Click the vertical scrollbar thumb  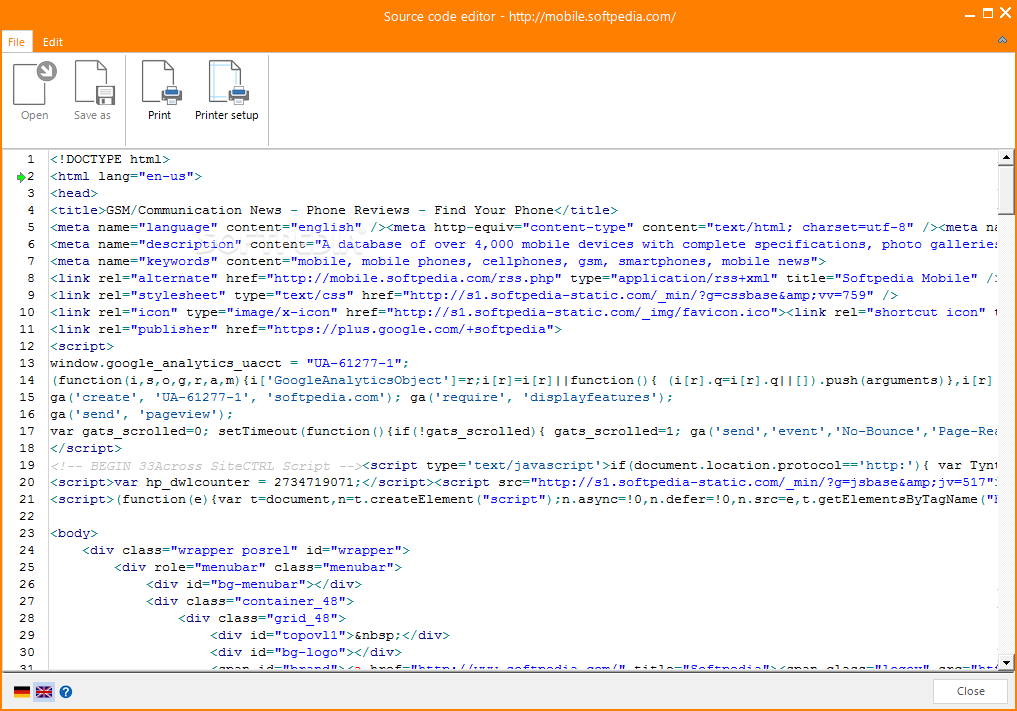click(x=1005, y=189)
